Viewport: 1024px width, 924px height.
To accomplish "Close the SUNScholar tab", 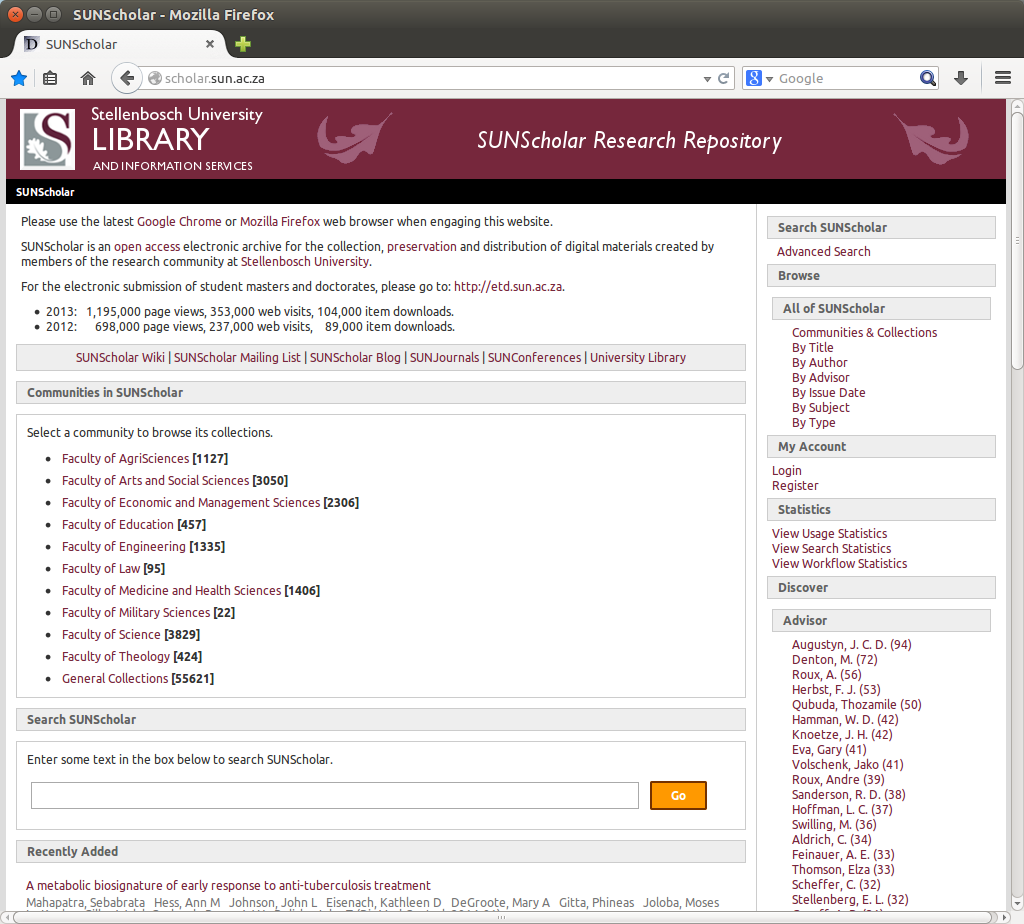I will pos(210,44).
